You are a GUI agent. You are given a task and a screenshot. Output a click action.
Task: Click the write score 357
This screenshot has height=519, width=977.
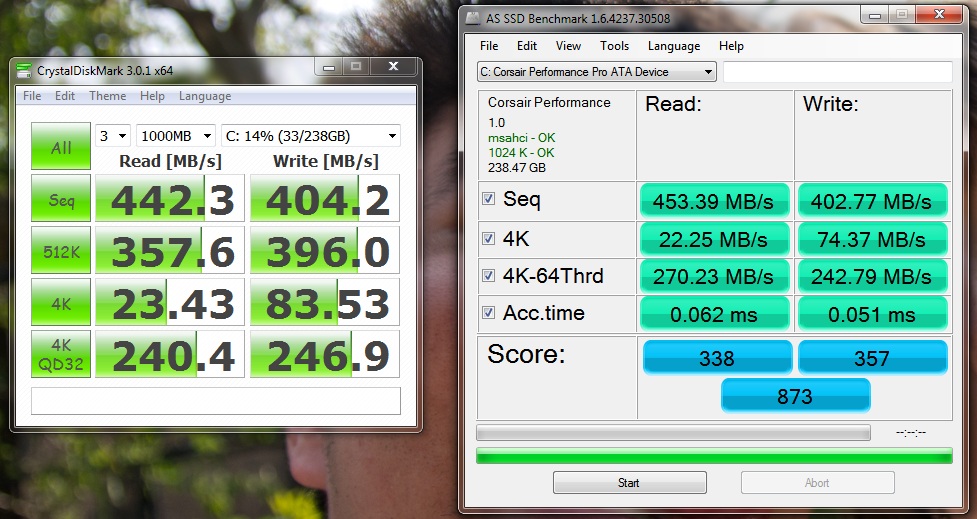tap(872, 358)
